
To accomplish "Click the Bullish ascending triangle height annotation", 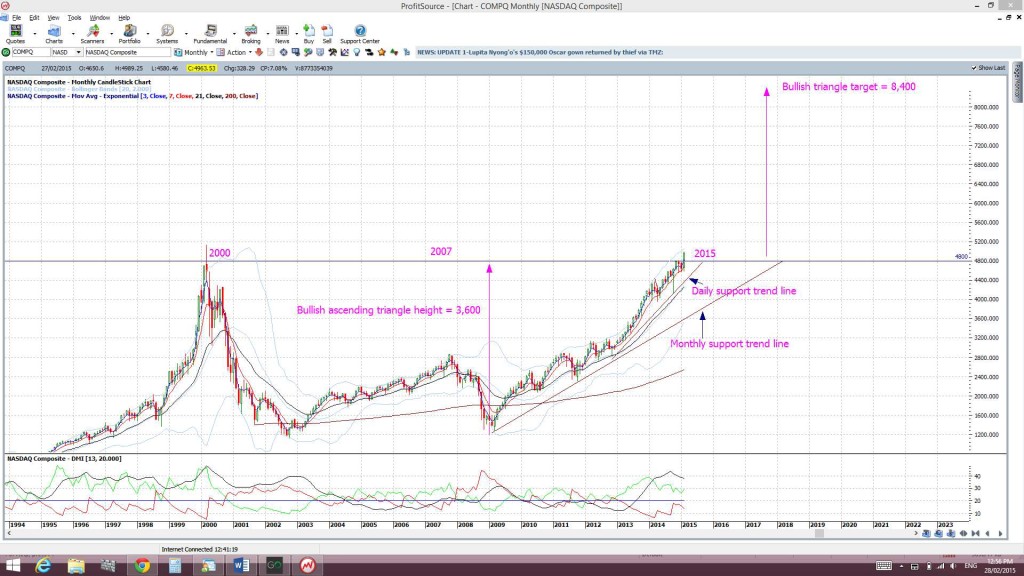I will [x=389, y=310].
